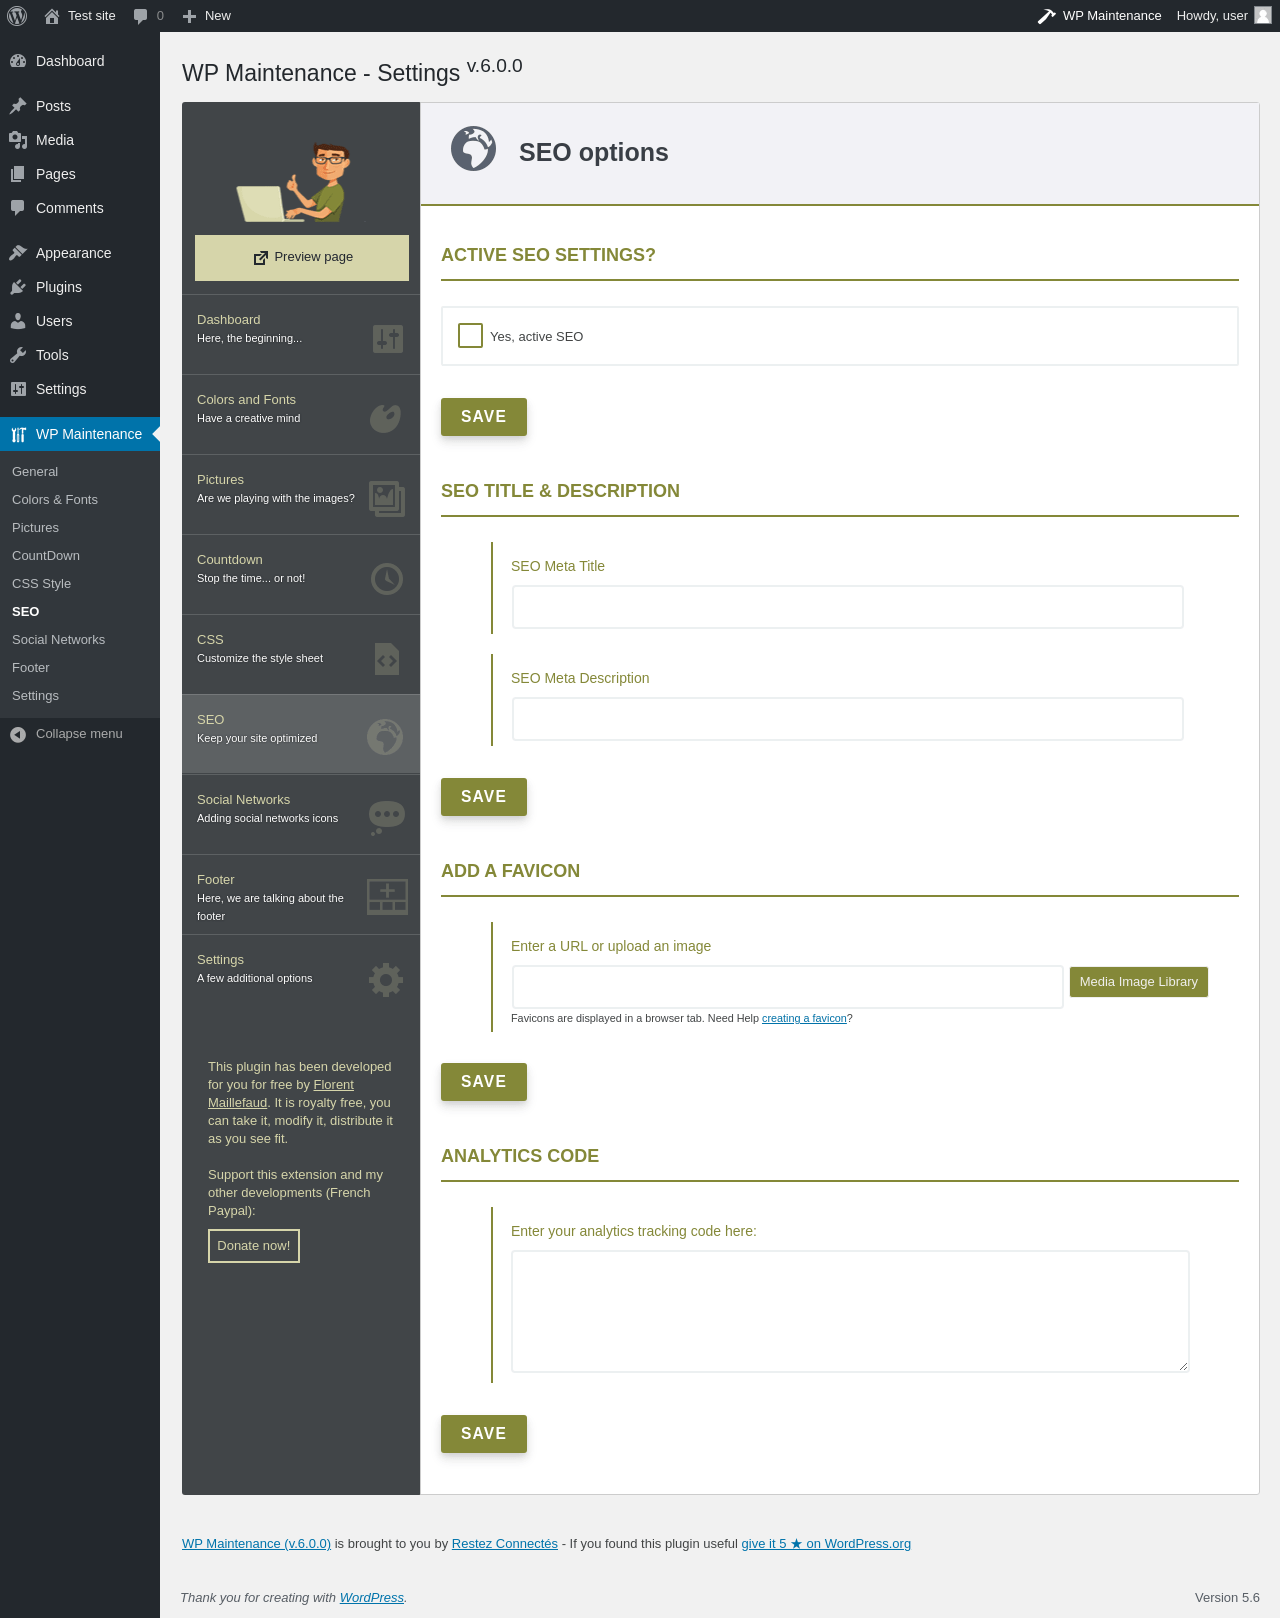Switch to Colors and Fonts tab
This screenshot has height=1618, width=1280.
301,415
